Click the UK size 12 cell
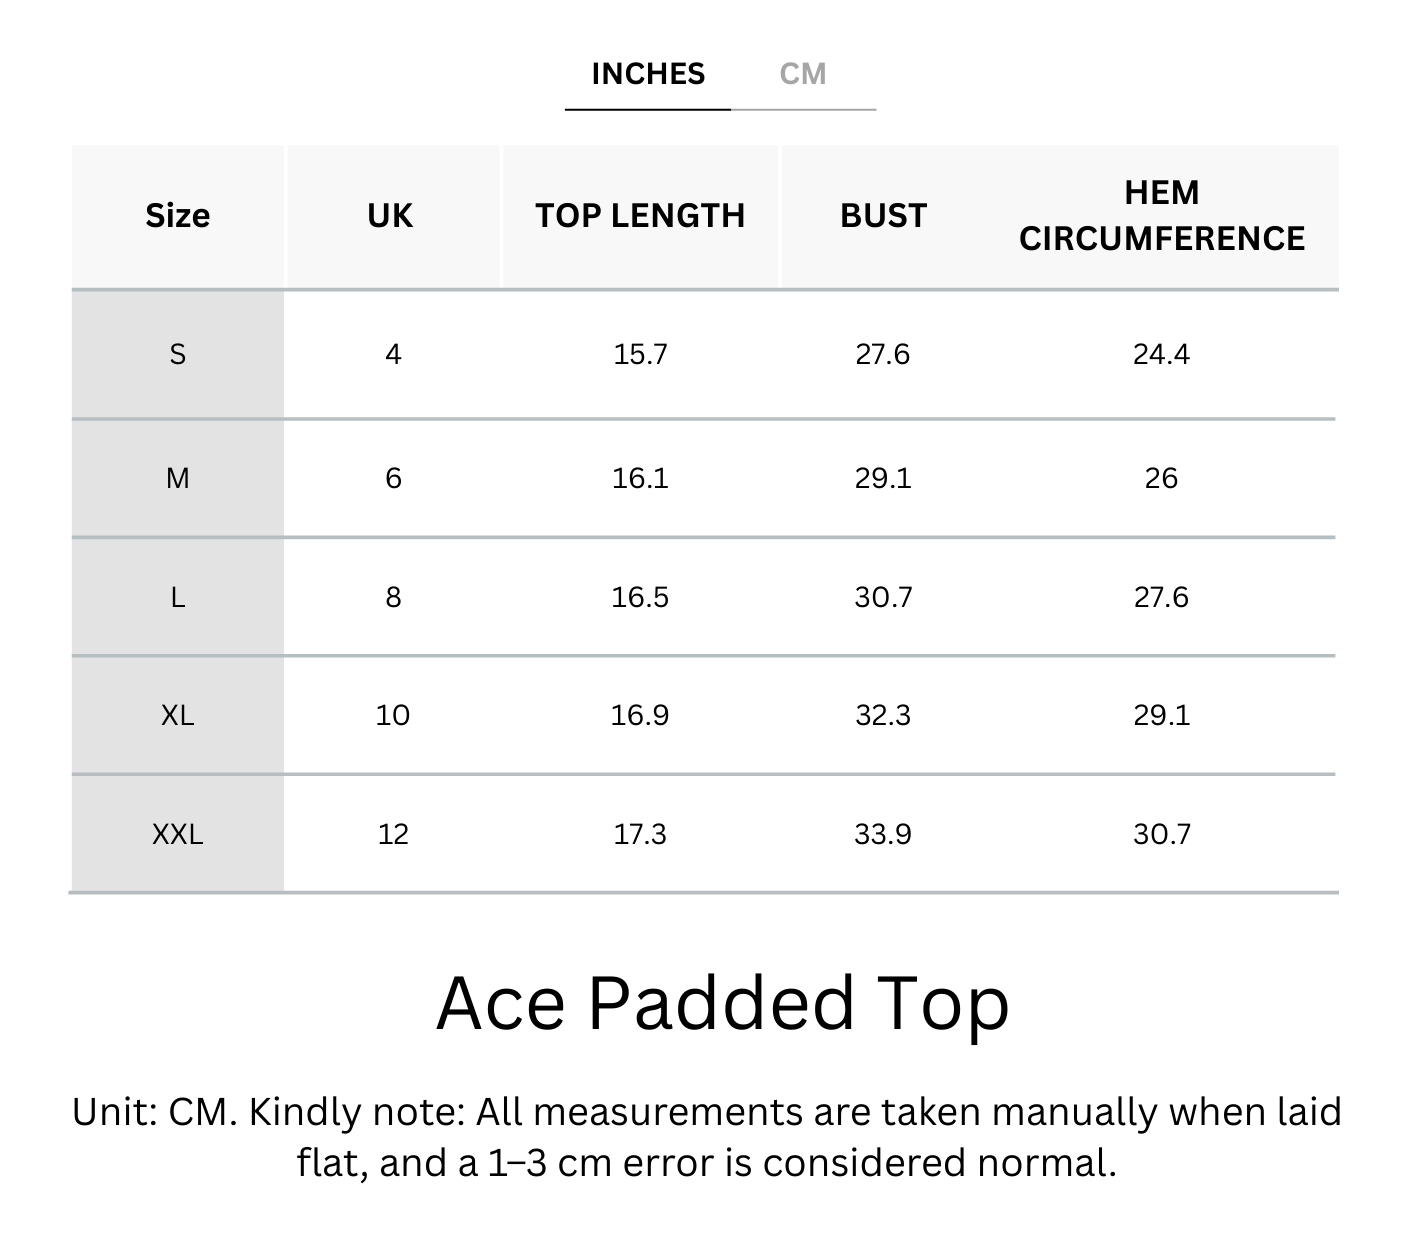Screen dimensions: 1414x1244 pyautogui.click(x=393, y=834)
